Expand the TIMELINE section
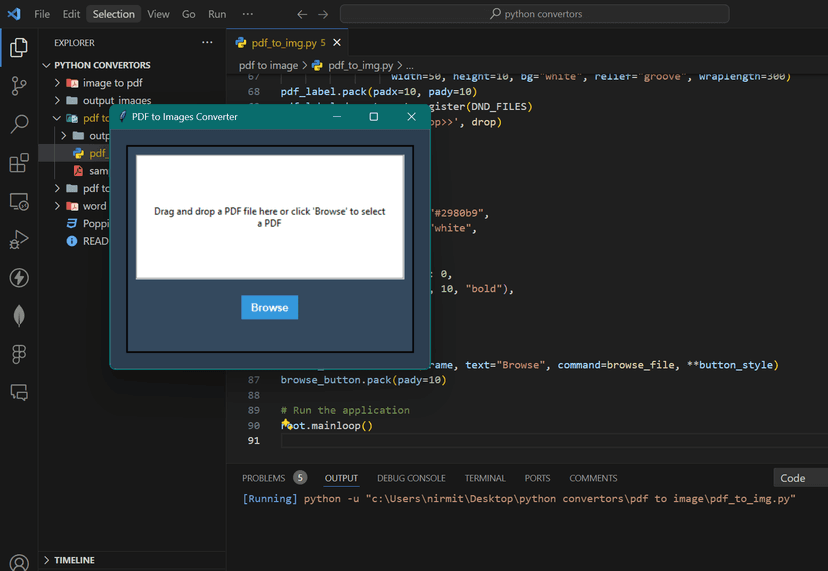 pos(74,560)
